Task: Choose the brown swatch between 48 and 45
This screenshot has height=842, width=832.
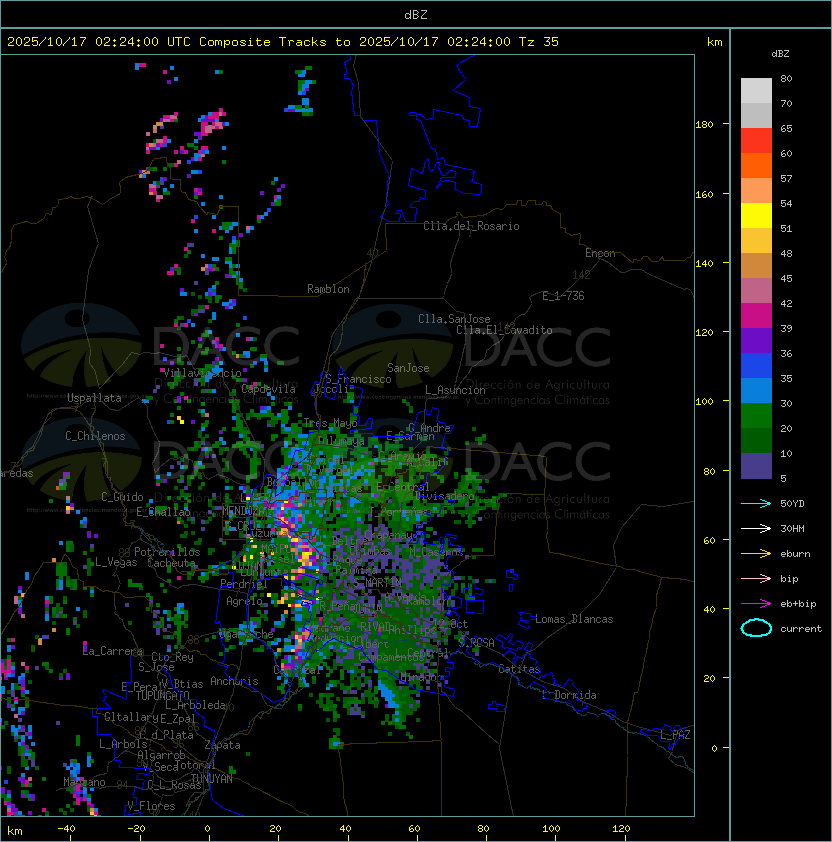Action: tap(756, 265)
